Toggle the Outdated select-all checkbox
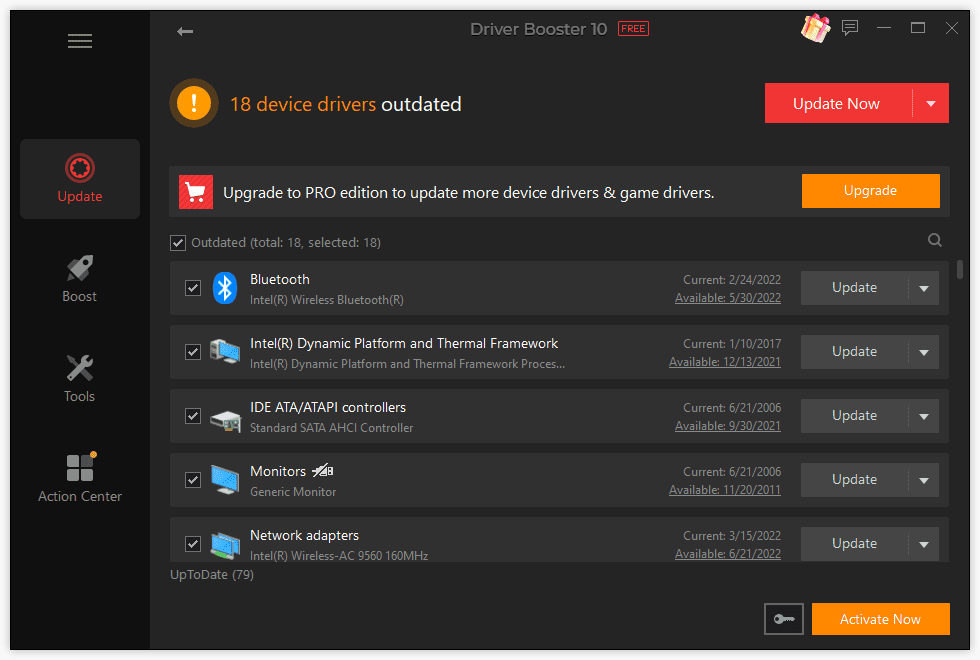Viewport: 980px width, 660px height. 178,243
